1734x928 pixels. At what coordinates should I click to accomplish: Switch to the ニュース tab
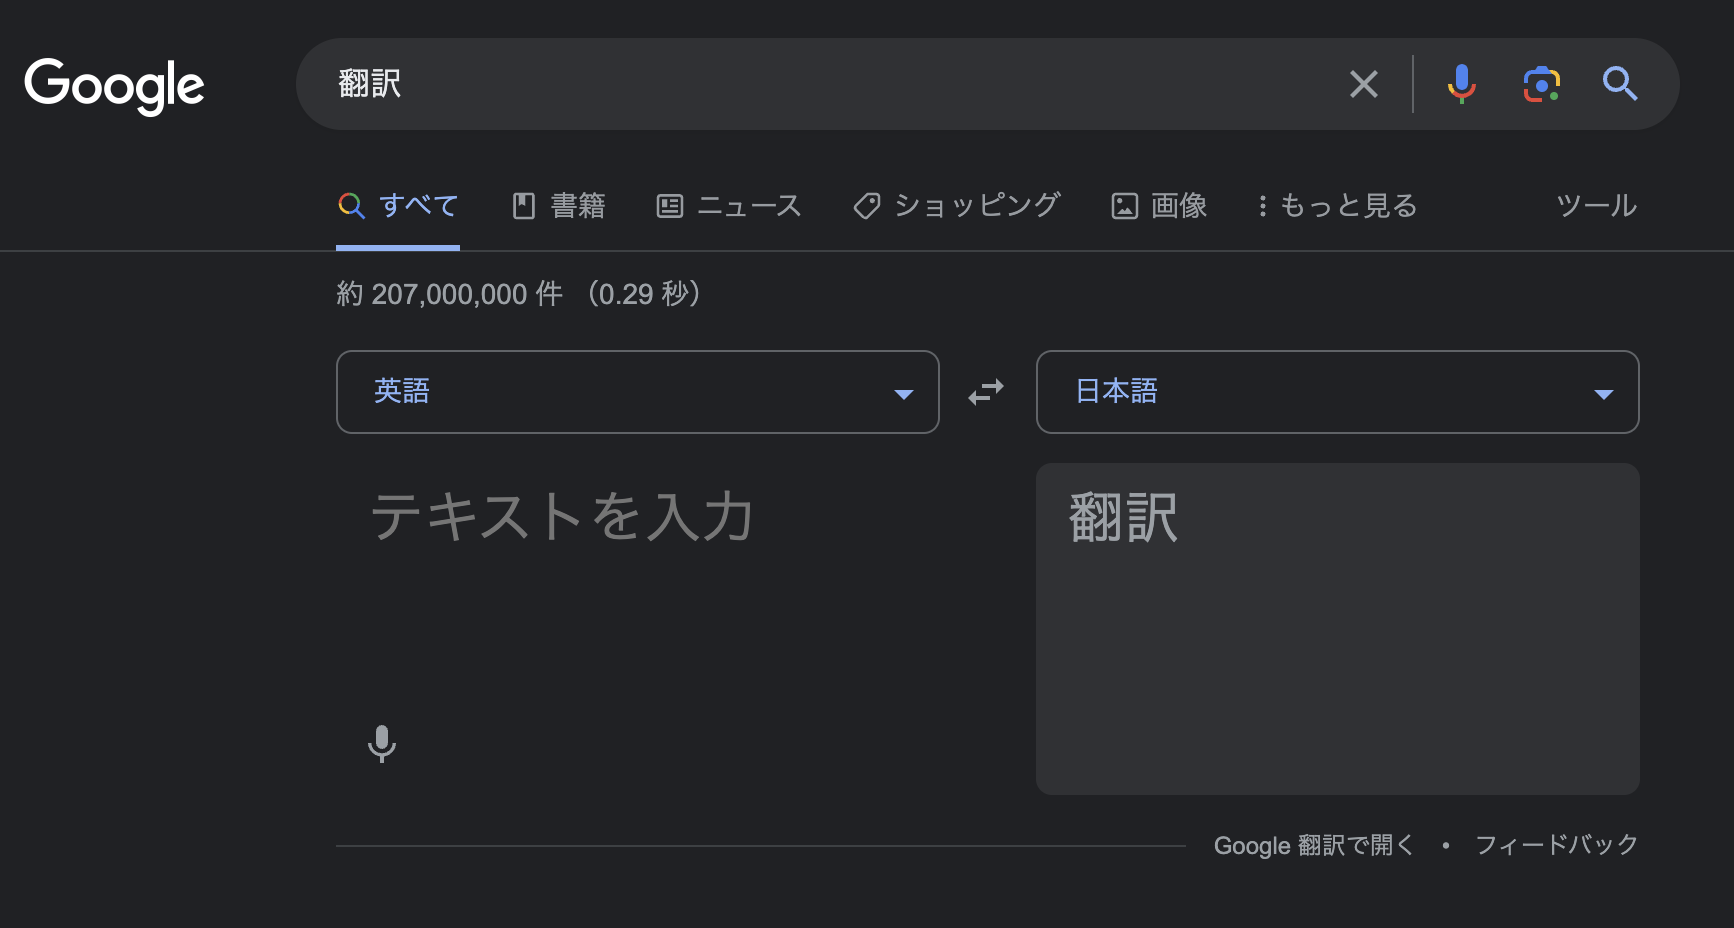(x=728, y=205)
